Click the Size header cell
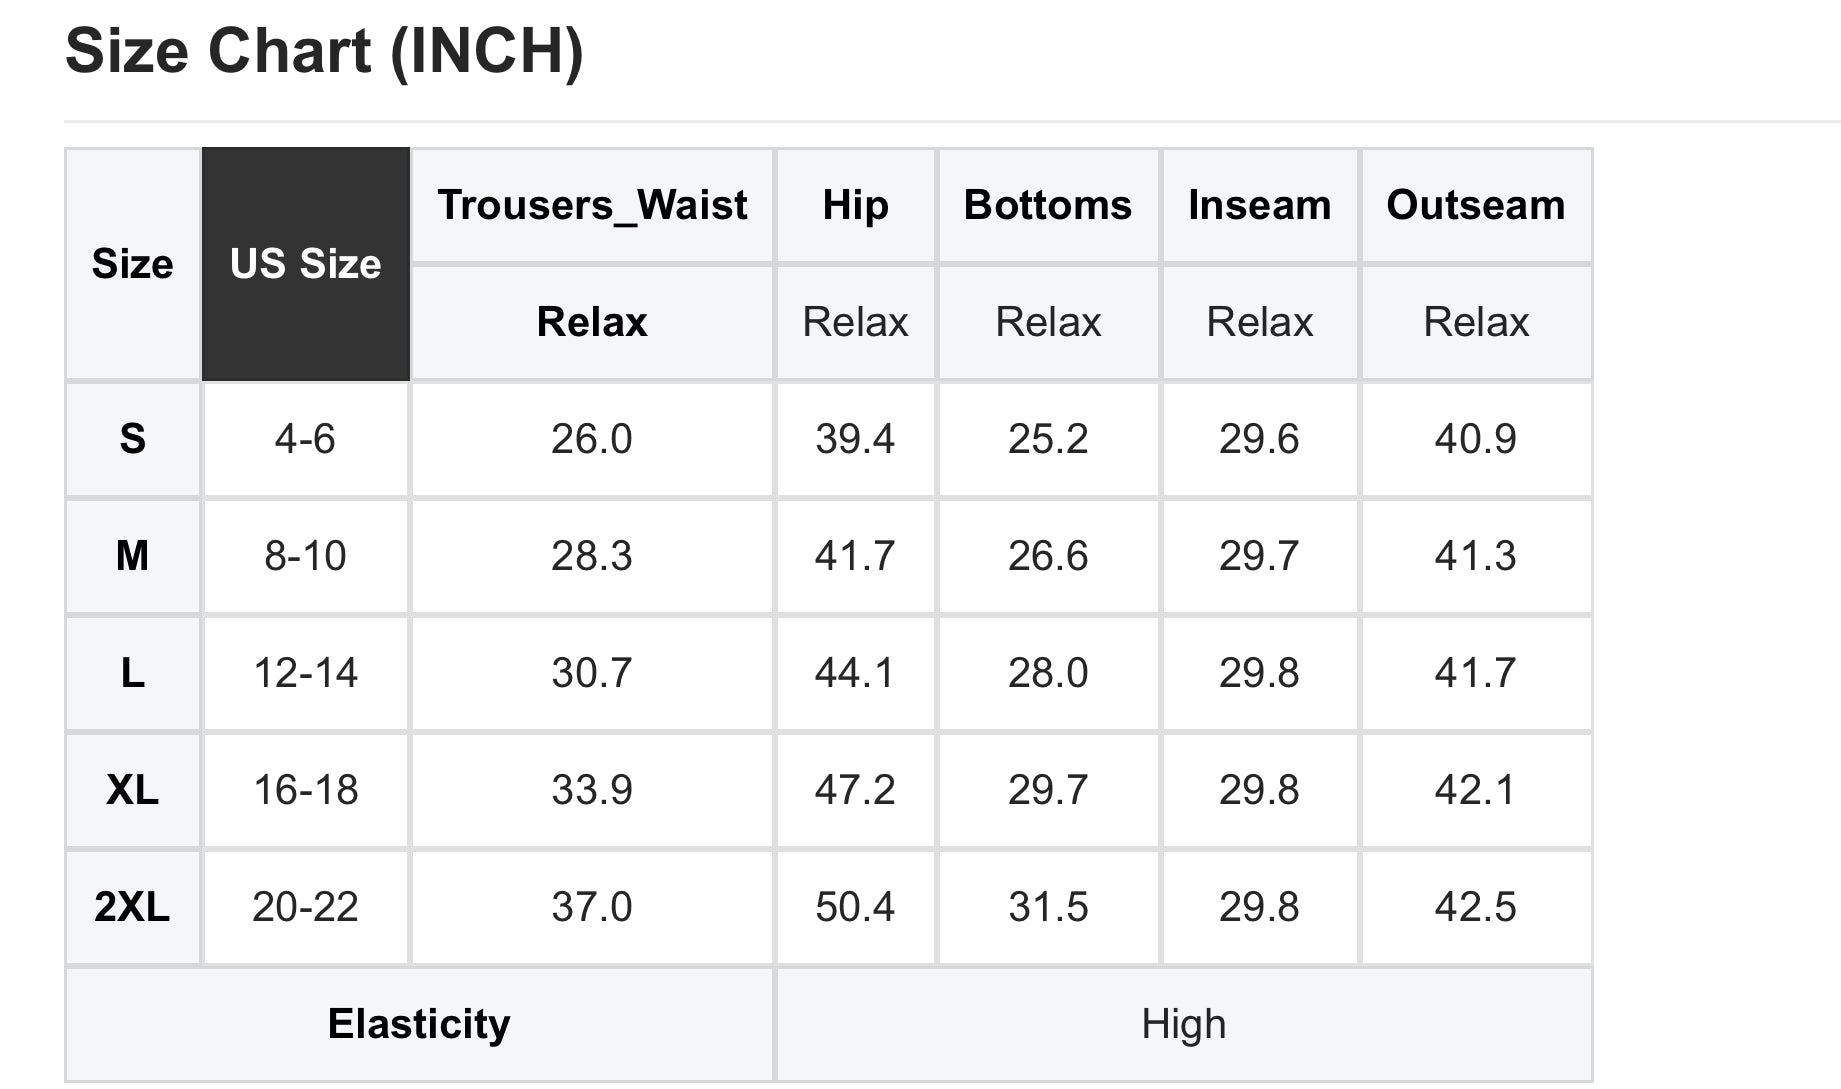Viewport: 1841px width, 1089px height. pos(132,264)
